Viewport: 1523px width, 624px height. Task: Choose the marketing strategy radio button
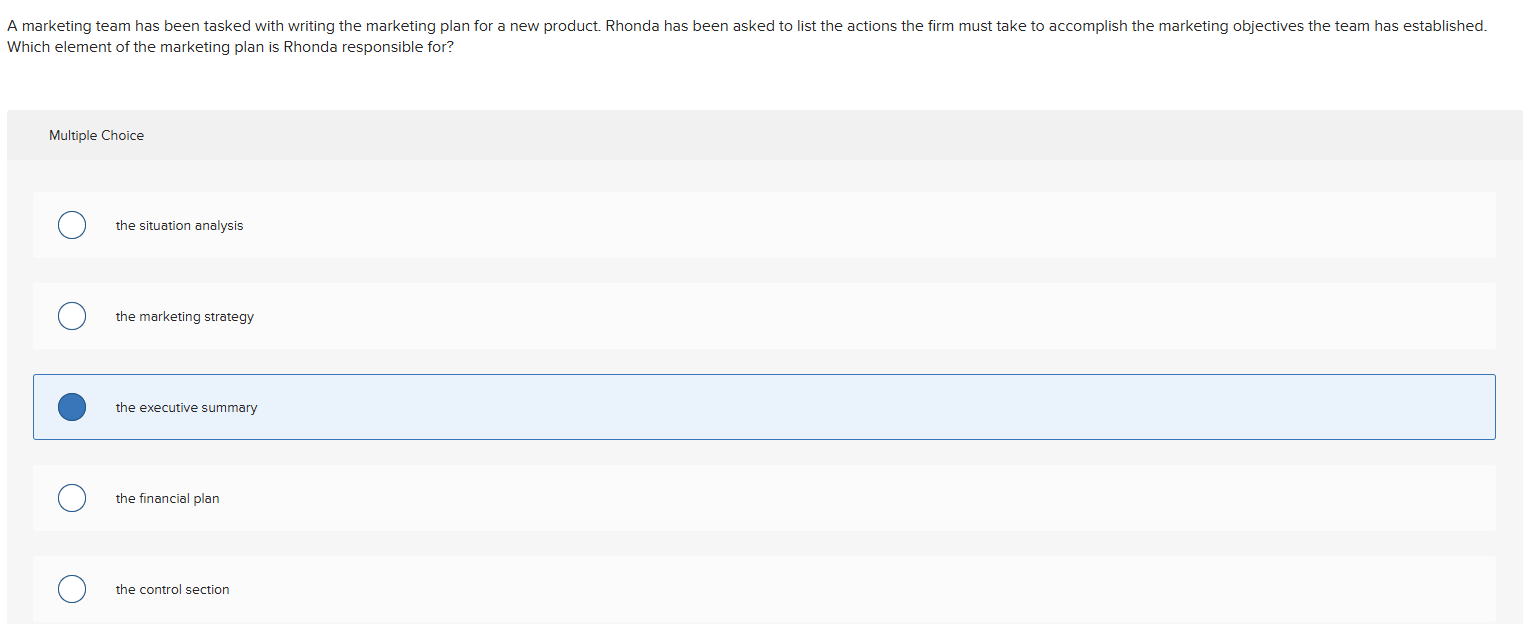pos(71,316)
